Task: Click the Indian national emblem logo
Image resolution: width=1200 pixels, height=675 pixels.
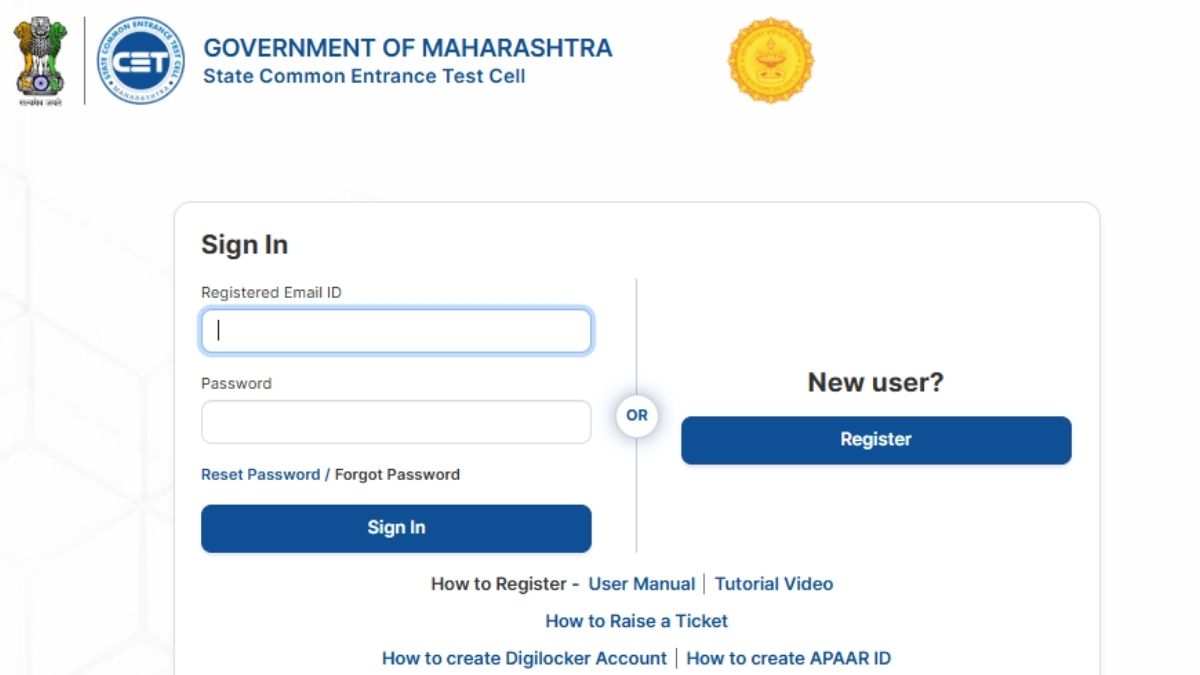Action: click(40, 60)
